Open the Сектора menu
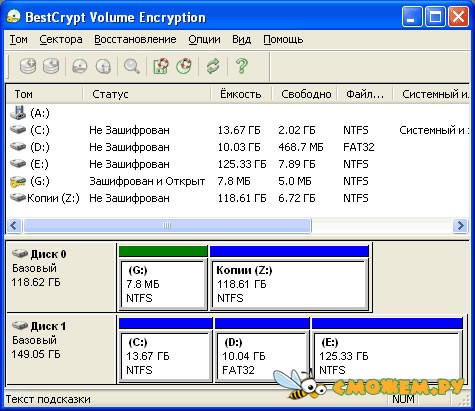Image resolution: width=475 pixels, height=411 pixels. click(61, 39)
